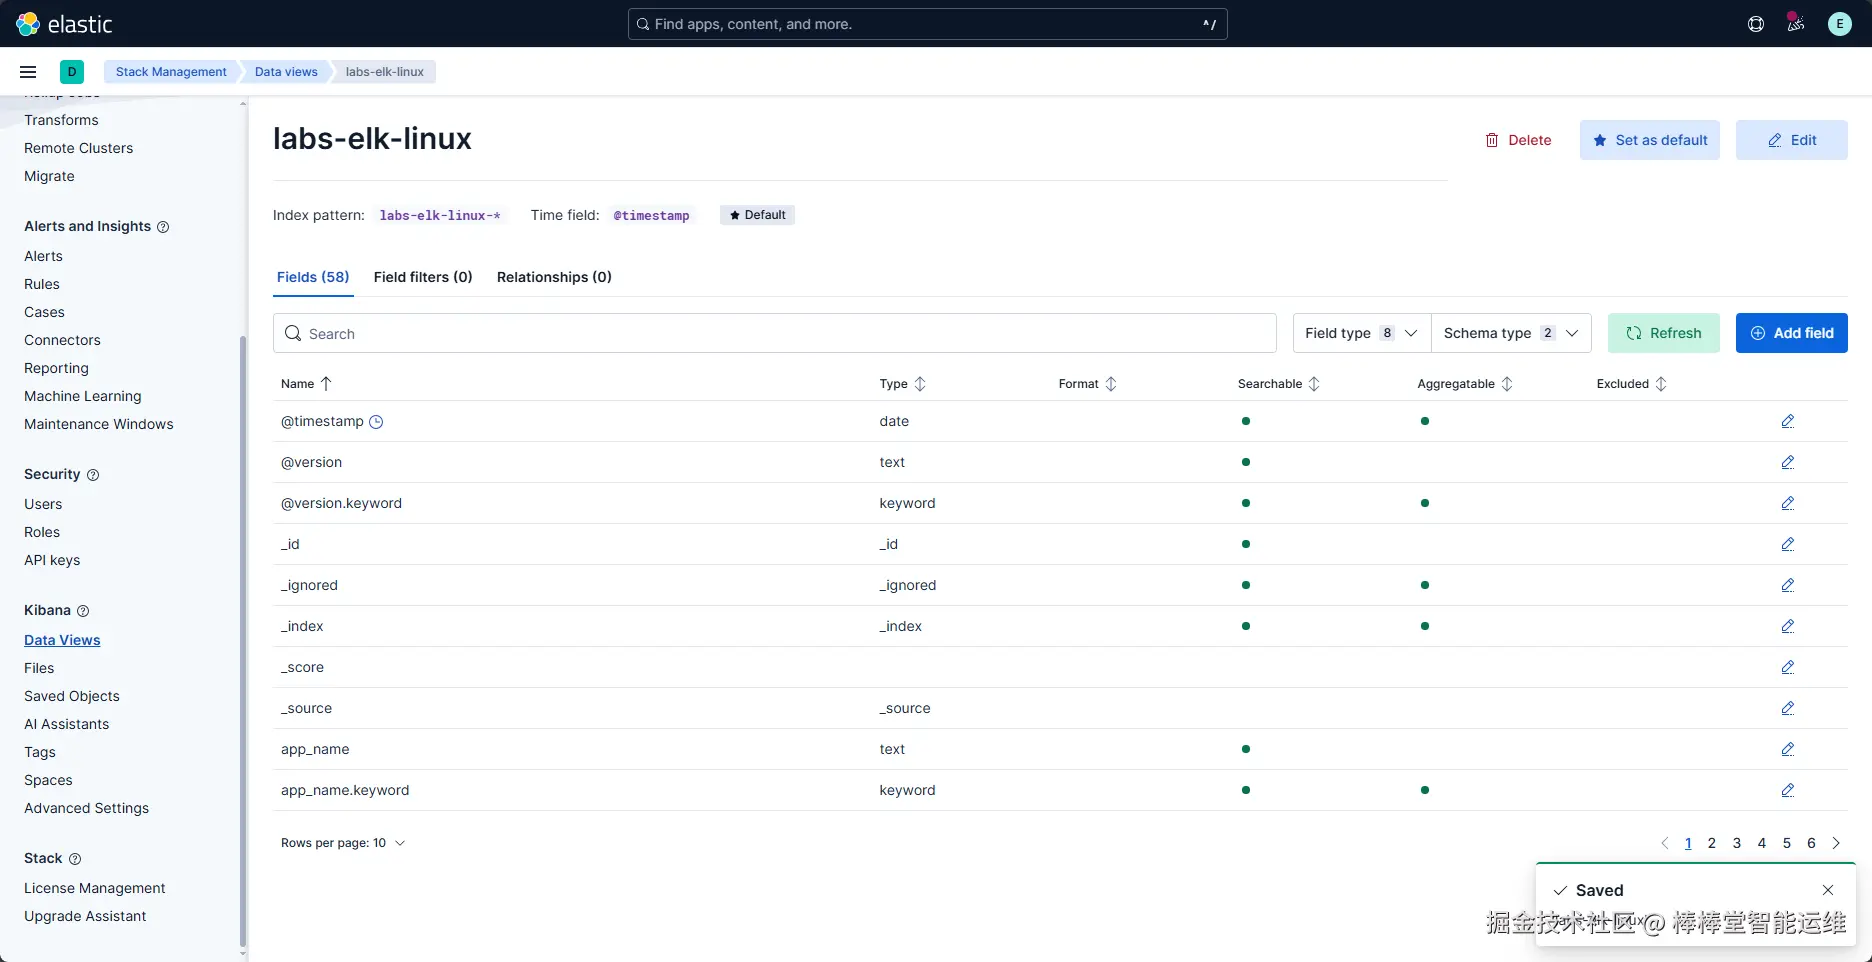Edit the app_name.keyword field pencil icon
1872x962 pixels.
tap(1788, 790)
